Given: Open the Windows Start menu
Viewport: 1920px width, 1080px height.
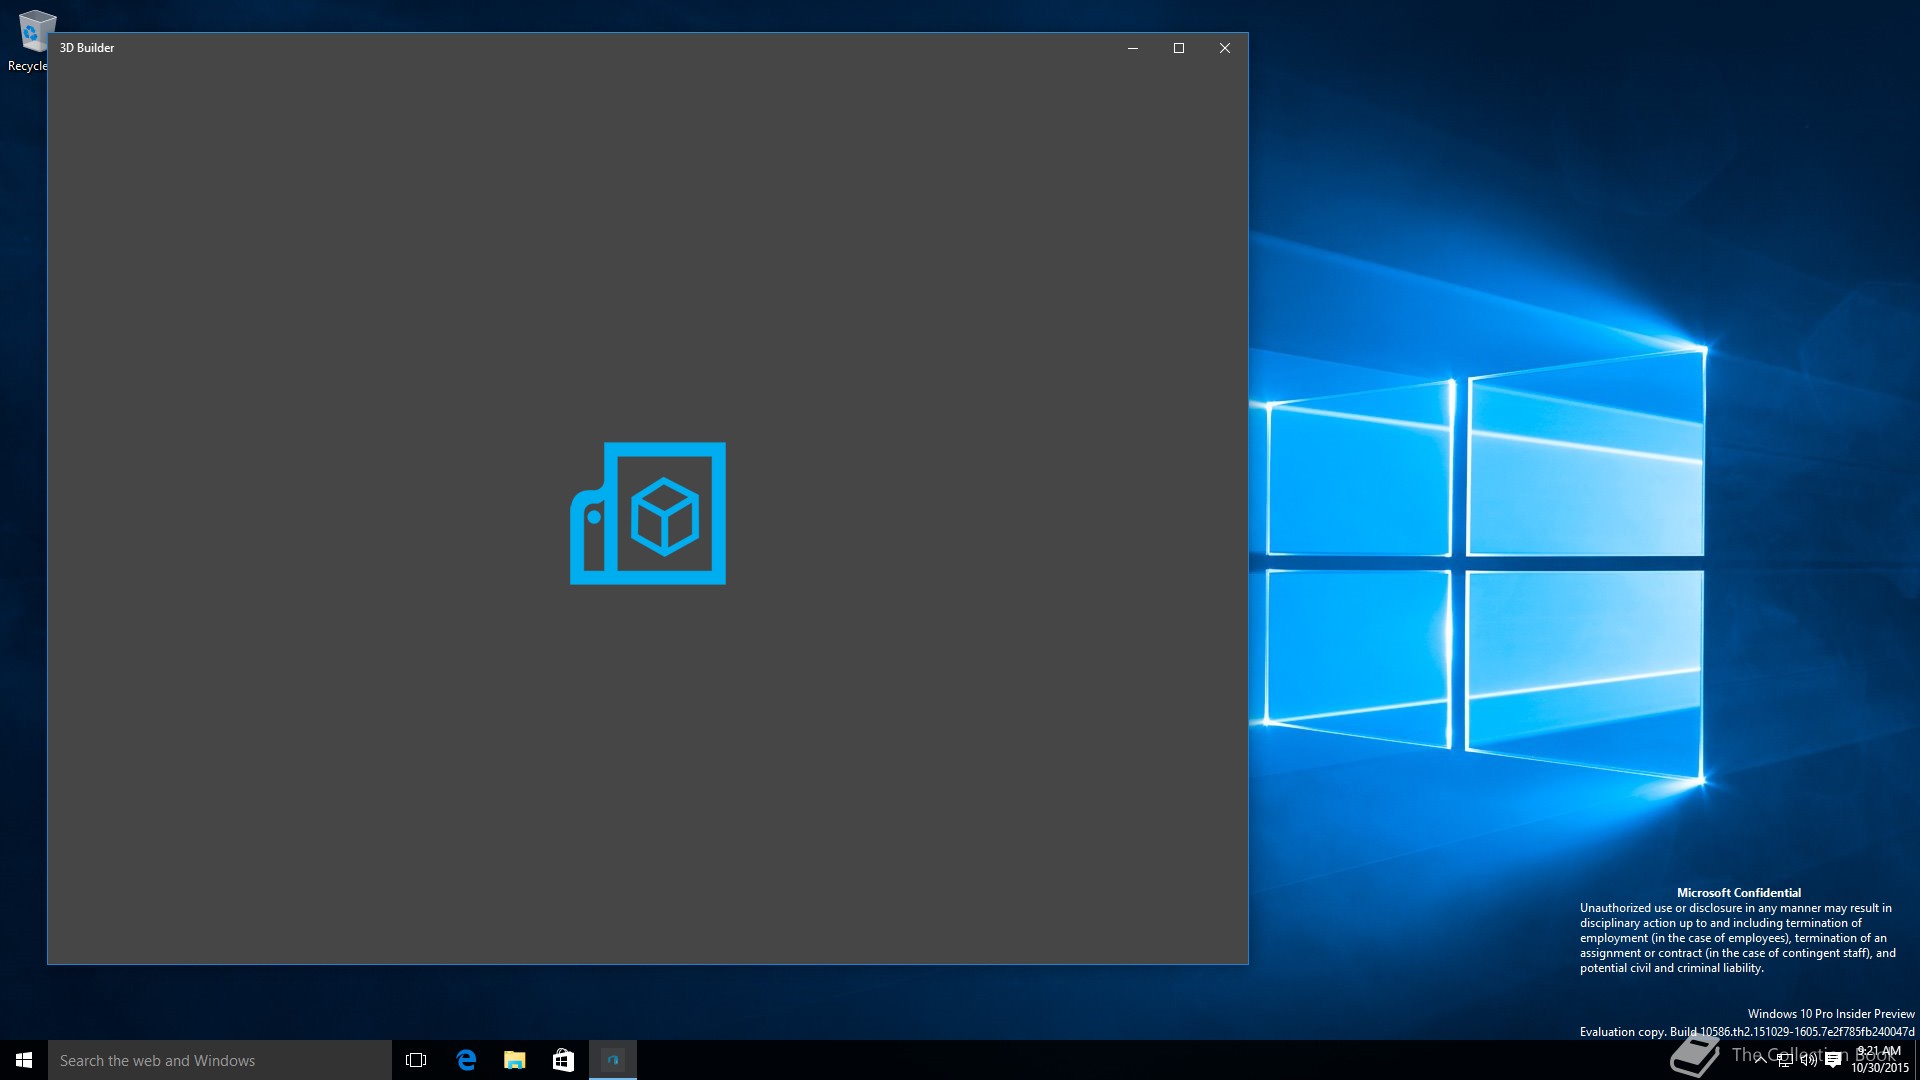Looking at the screenshot, I should click(24, 1060).
